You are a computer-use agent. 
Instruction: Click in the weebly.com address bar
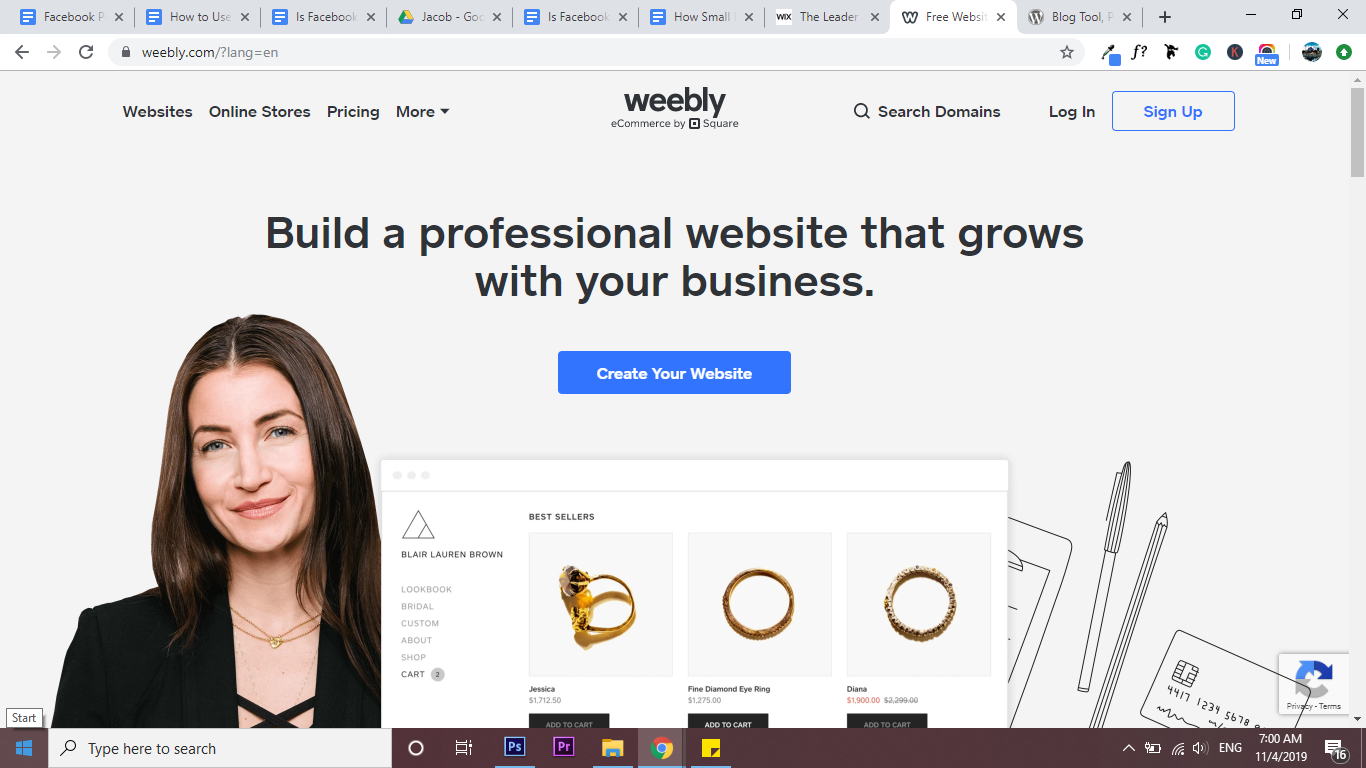pos(590,52)
